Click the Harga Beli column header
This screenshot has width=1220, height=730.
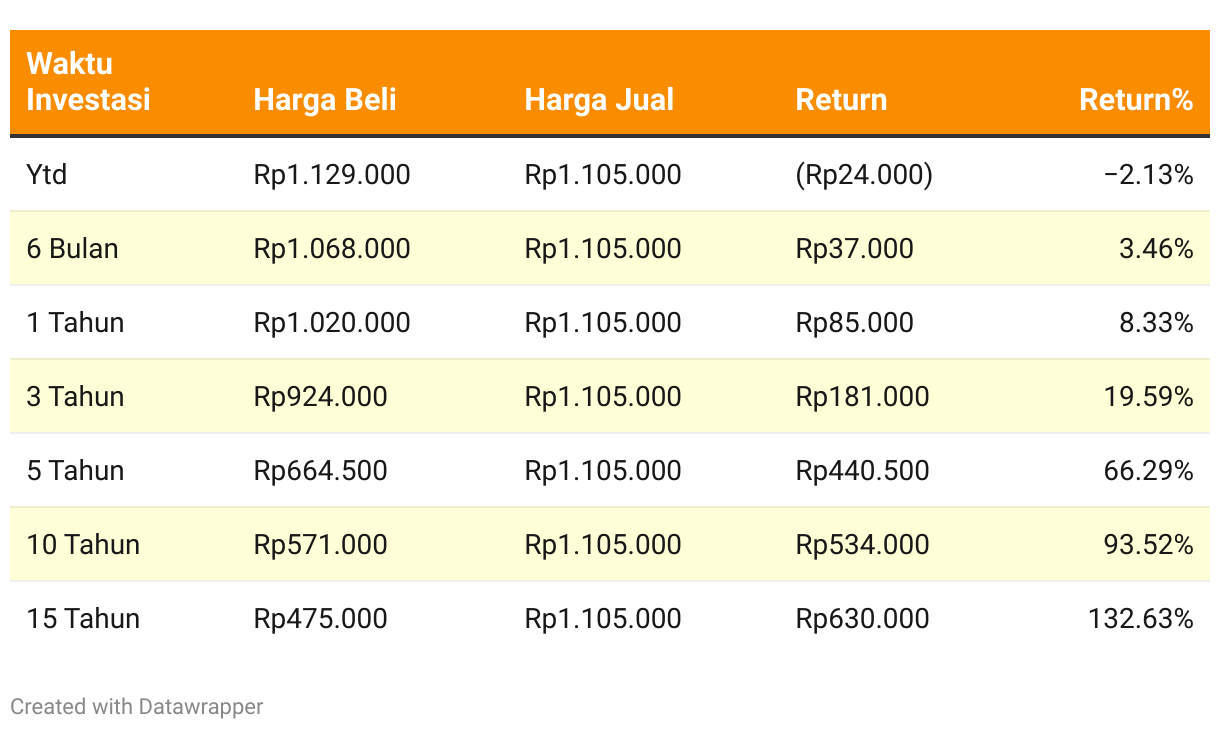click(x=325, y=100)
